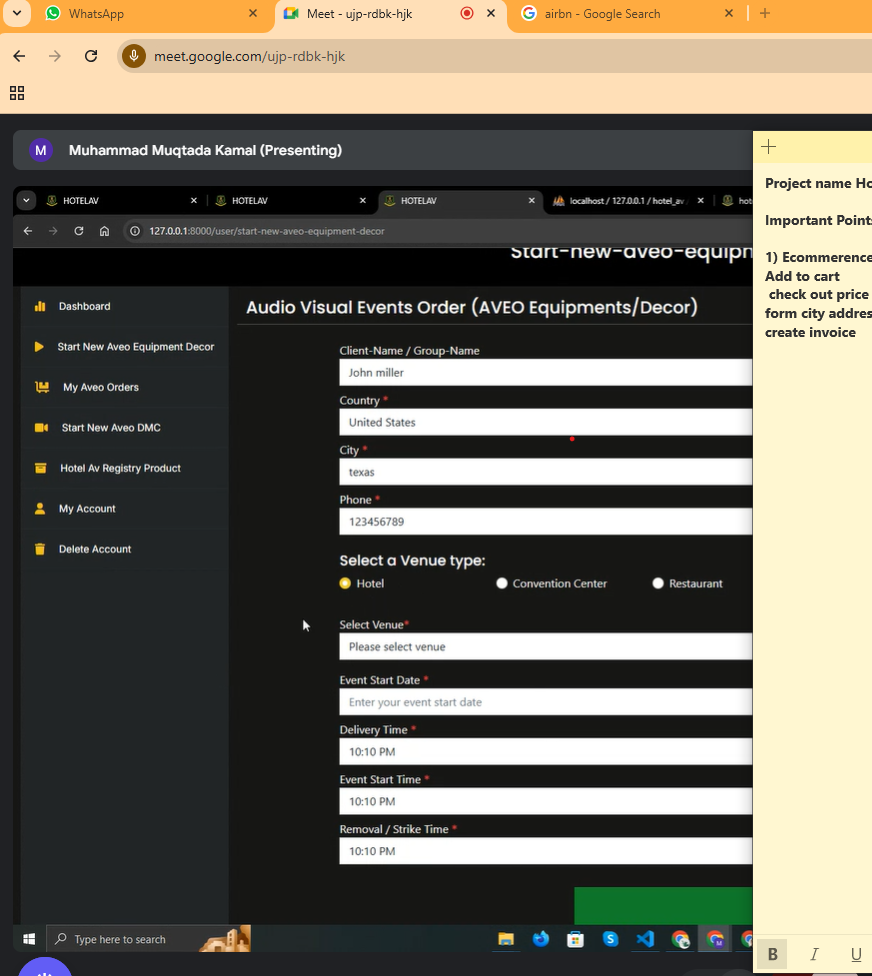This screenshot has width=872, height=976.
Task: Click the Windows taskbar search box
Action: coord(149,939)
